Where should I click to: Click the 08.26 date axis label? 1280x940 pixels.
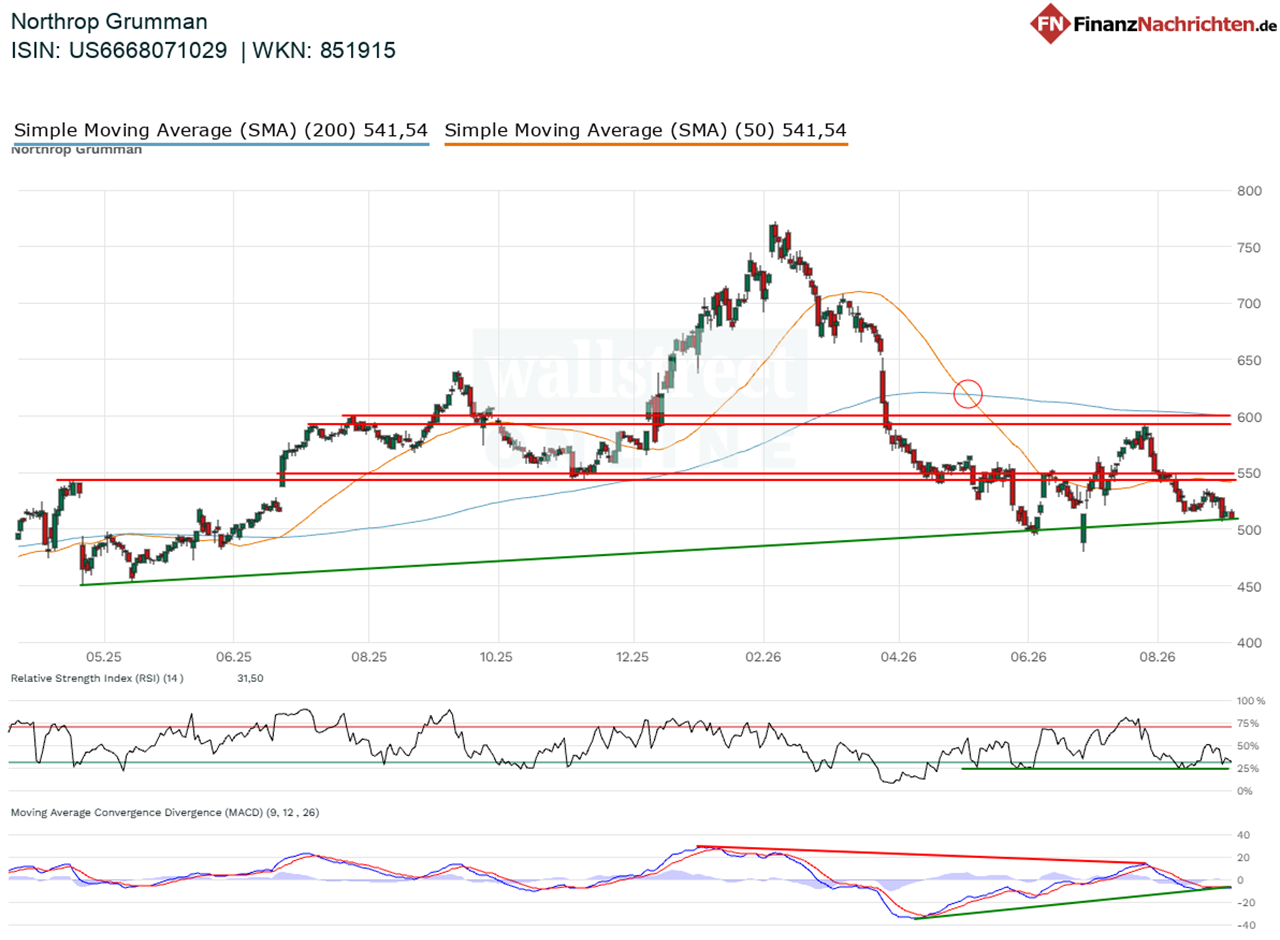[1156, 657]
